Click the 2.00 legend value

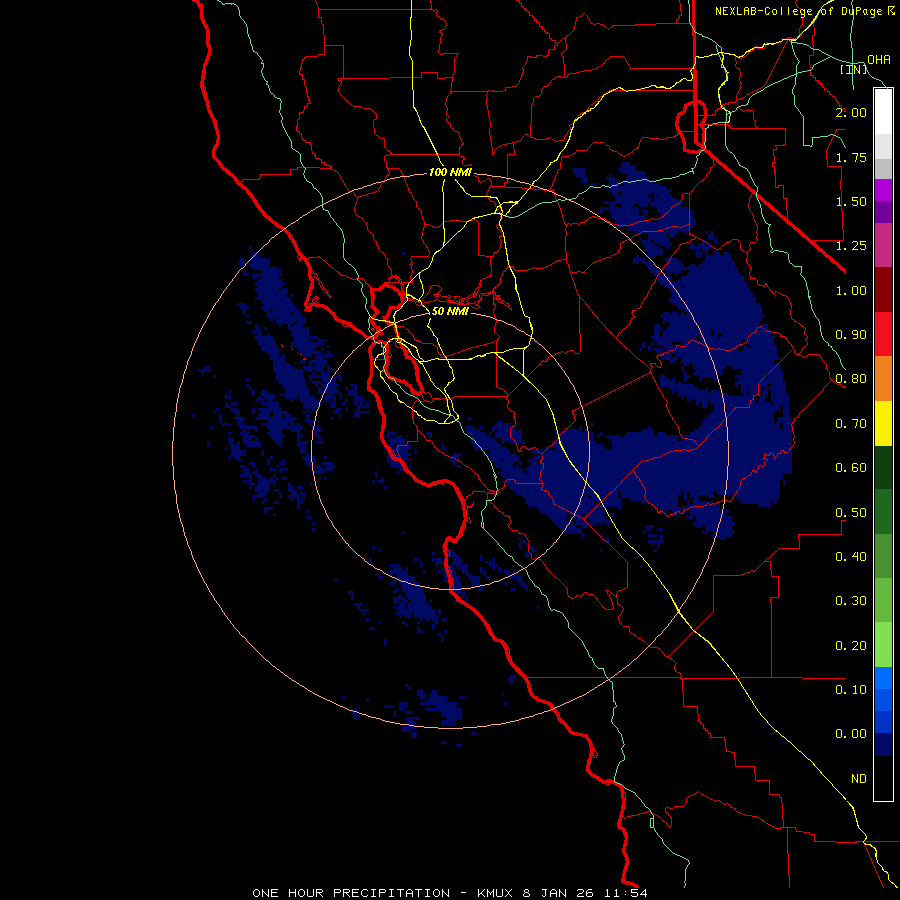point(851,112)
